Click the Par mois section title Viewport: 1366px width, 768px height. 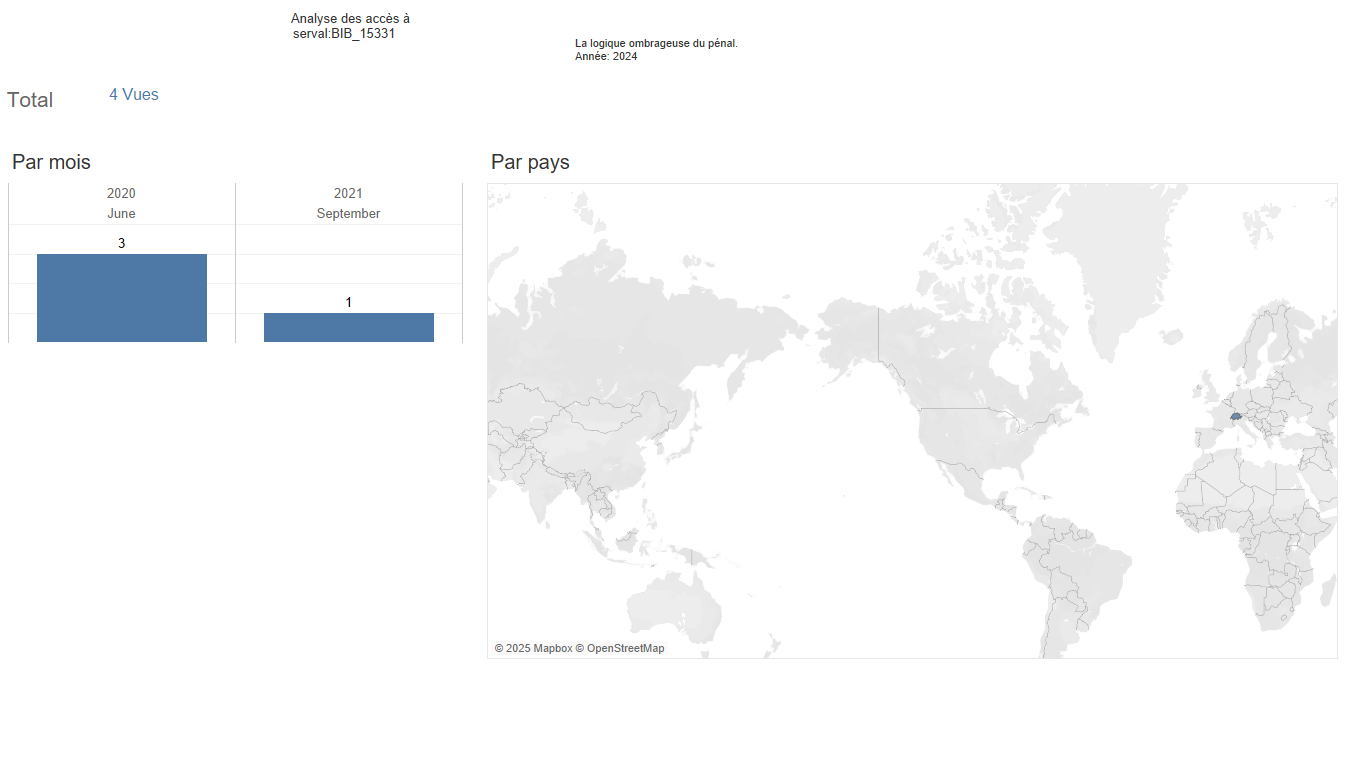(x=51, y=162)
